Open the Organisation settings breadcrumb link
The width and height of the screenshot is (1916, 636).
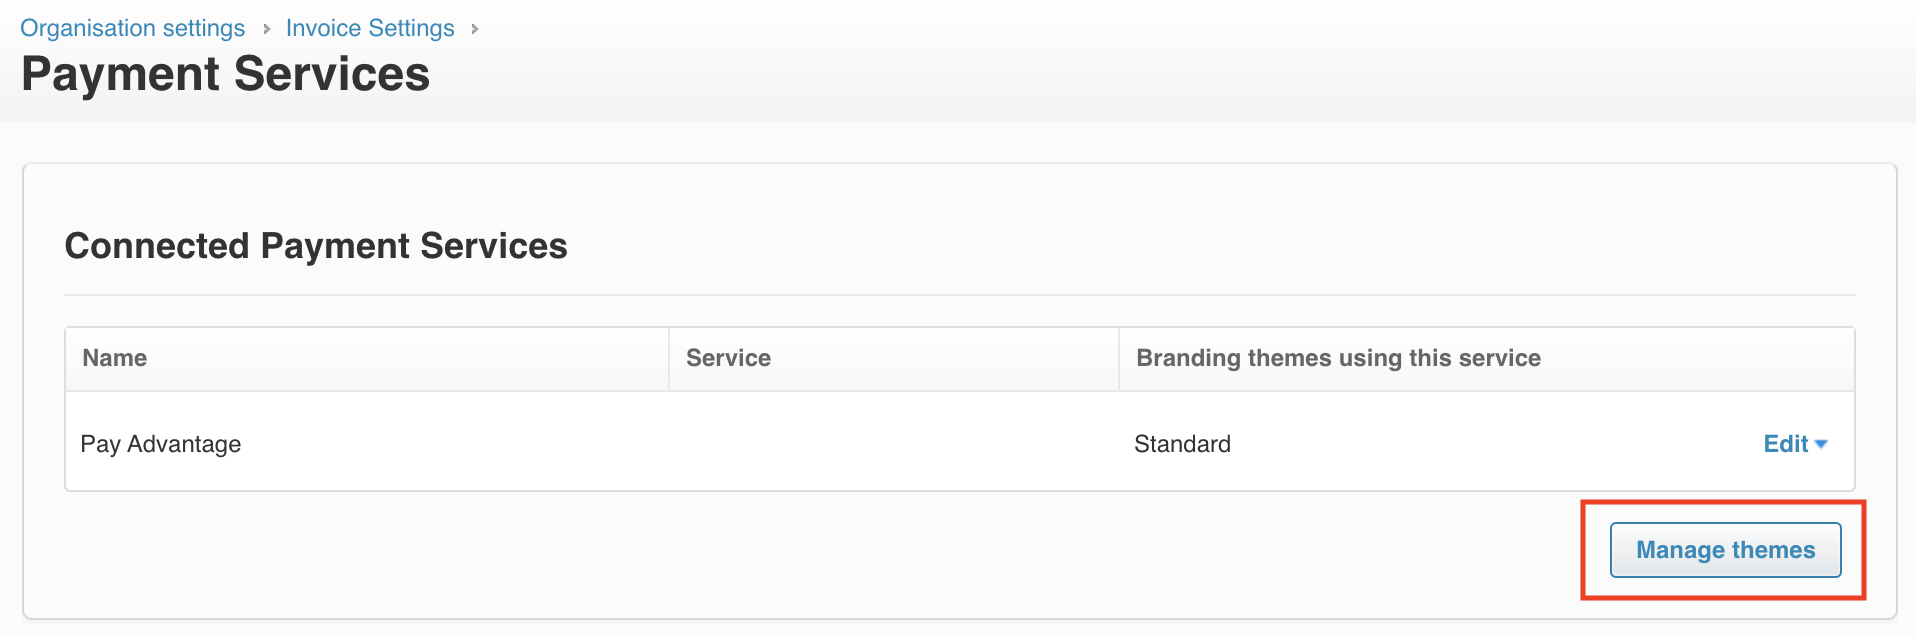[132, 28]
